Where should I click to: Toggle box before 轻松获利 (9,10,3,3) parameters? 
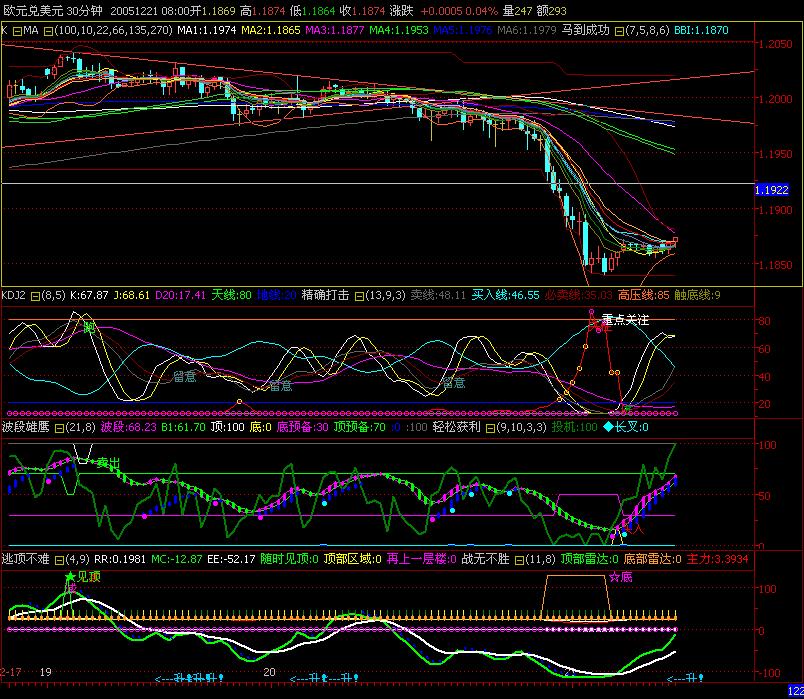(490, 428)
